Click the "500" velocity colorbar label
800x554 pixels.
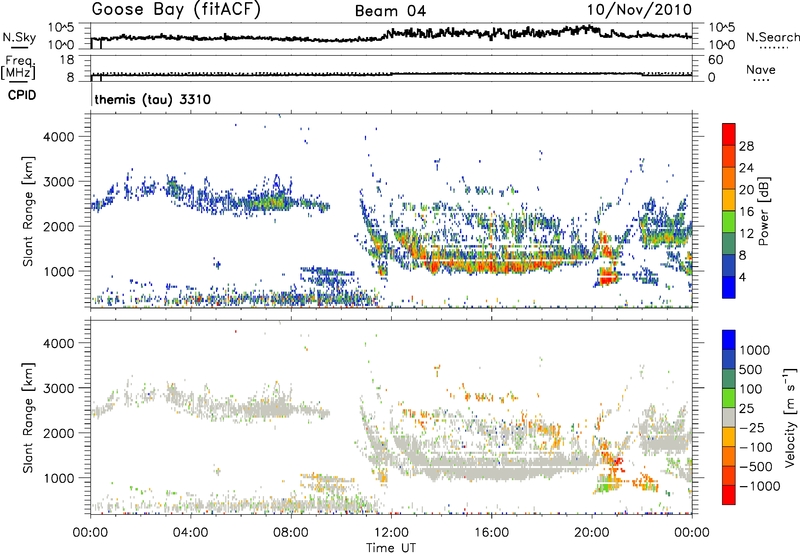pos(751,370)
